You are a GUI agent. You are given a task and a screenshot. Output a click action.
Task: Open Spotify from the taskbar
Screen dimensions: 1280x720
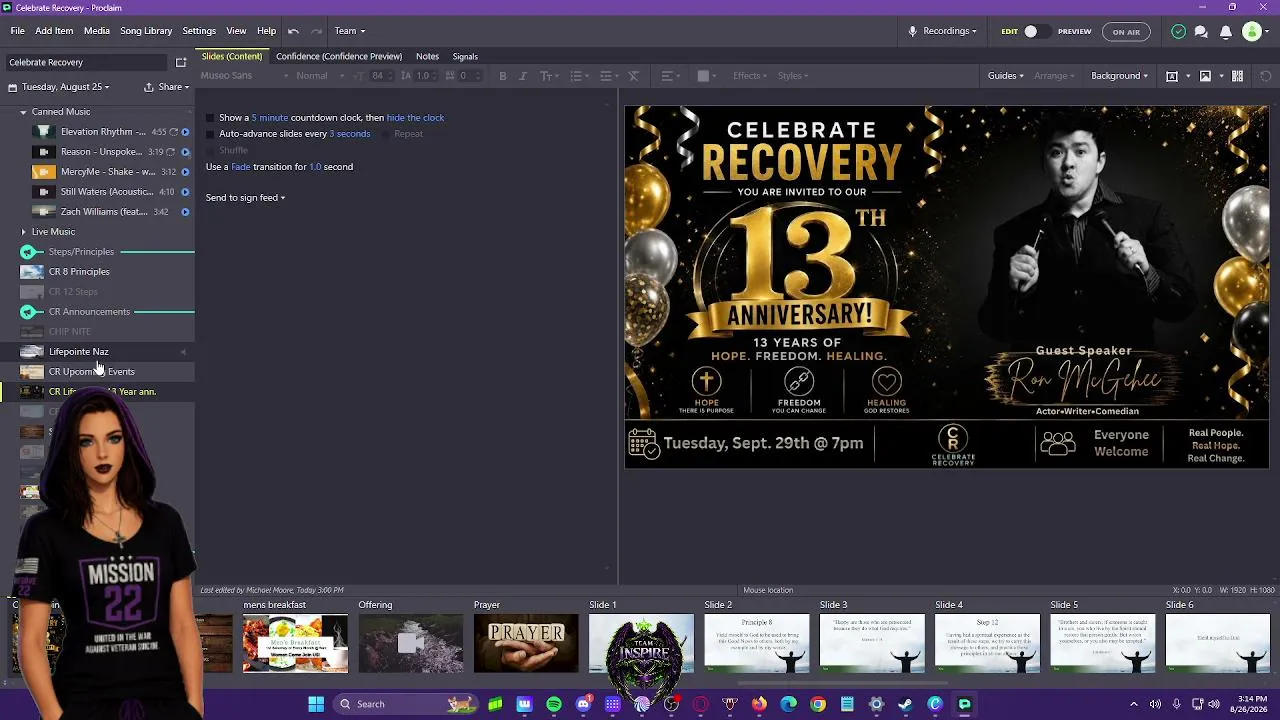coord(554,704)
